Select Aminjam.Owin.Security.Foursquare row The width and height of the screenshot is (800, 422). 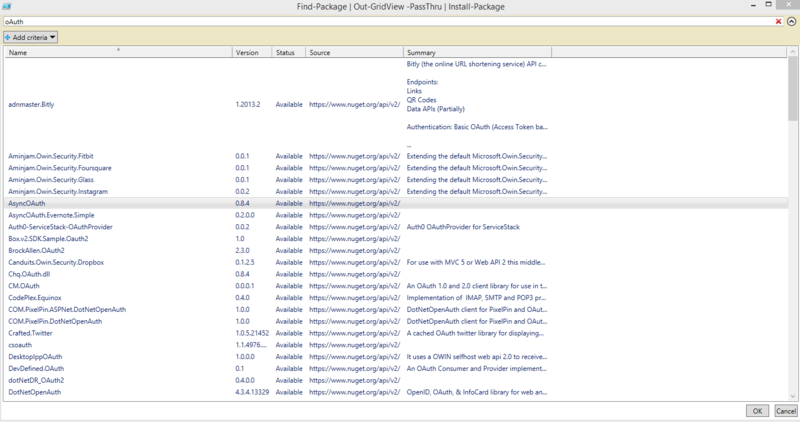[x=396, y=168]
